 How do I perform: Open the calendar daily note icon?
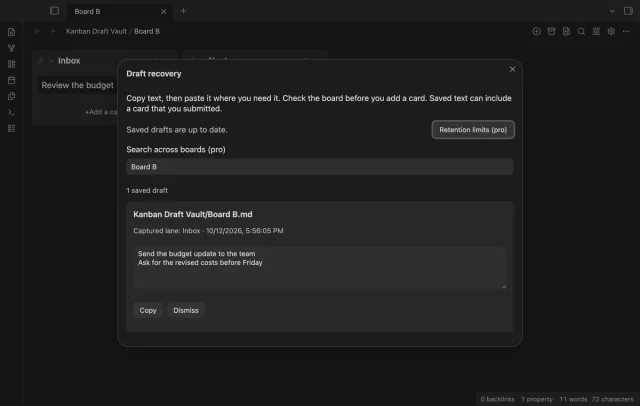[11, 80]
